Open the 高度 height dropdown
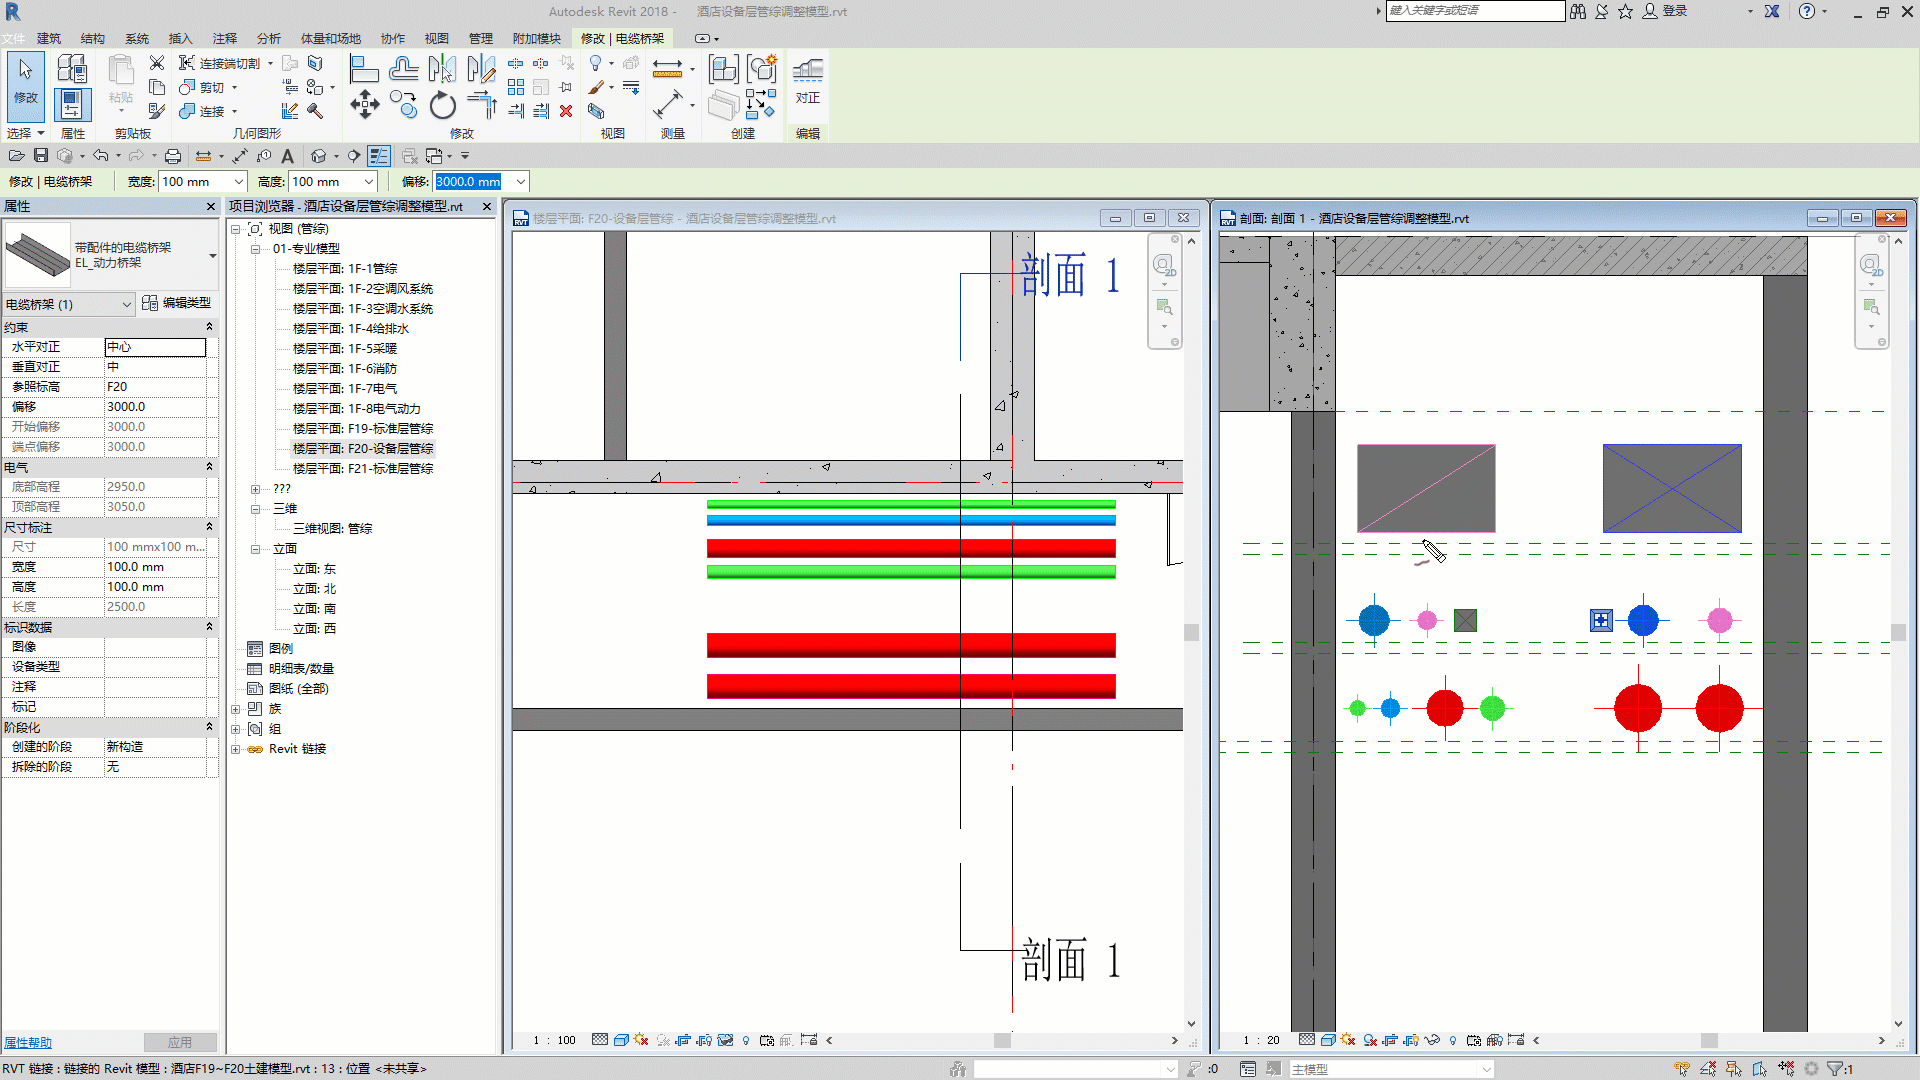Viewport: 1920px width, 1080px height. tap(369, 182)
